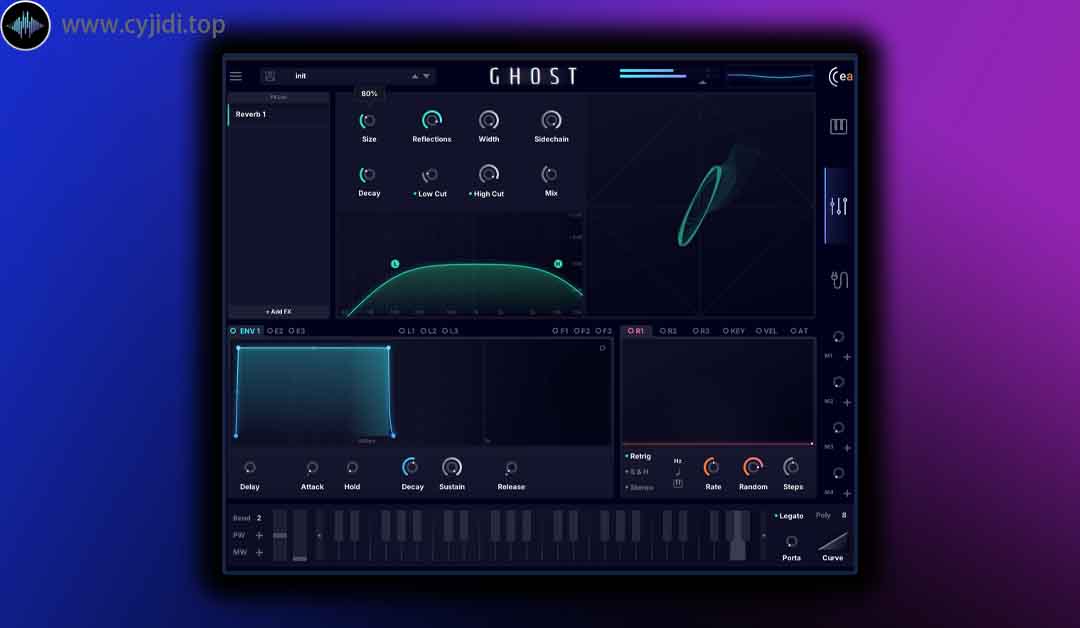Load the next preset with the down arrow

[x=426, y=76]
